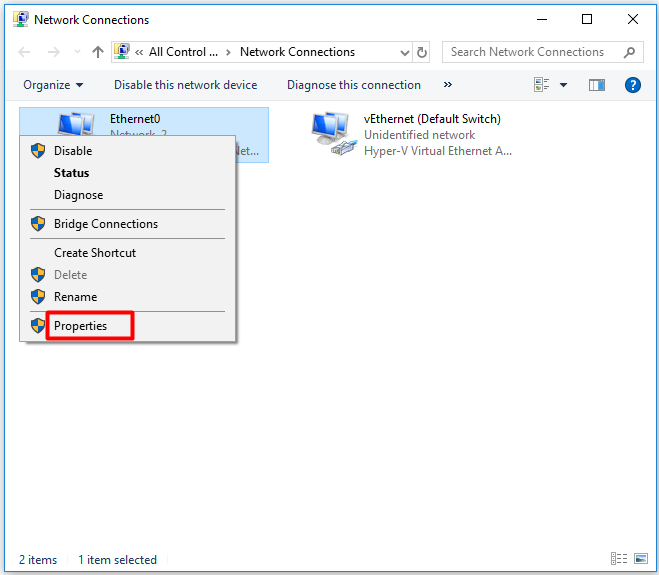Screen dimensions: 659x575
Task: Expand the address bar history dropdown
Action: pos(405,53)
